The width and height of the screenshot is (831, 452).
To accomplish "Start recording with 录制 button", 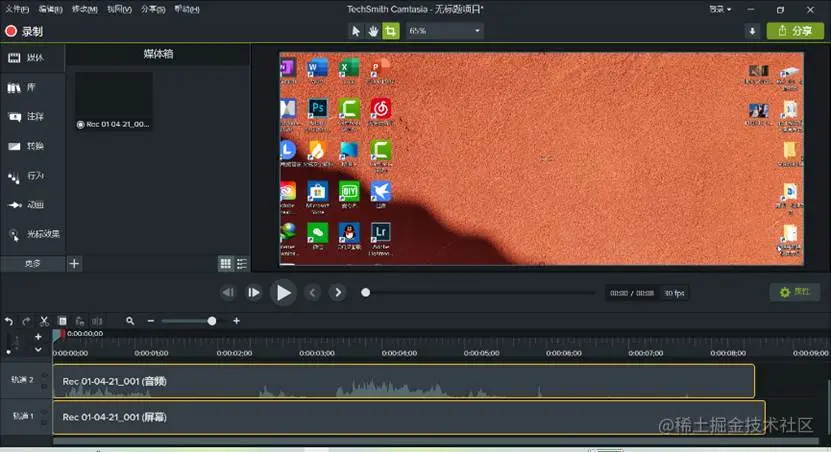I will pos(24,31).
